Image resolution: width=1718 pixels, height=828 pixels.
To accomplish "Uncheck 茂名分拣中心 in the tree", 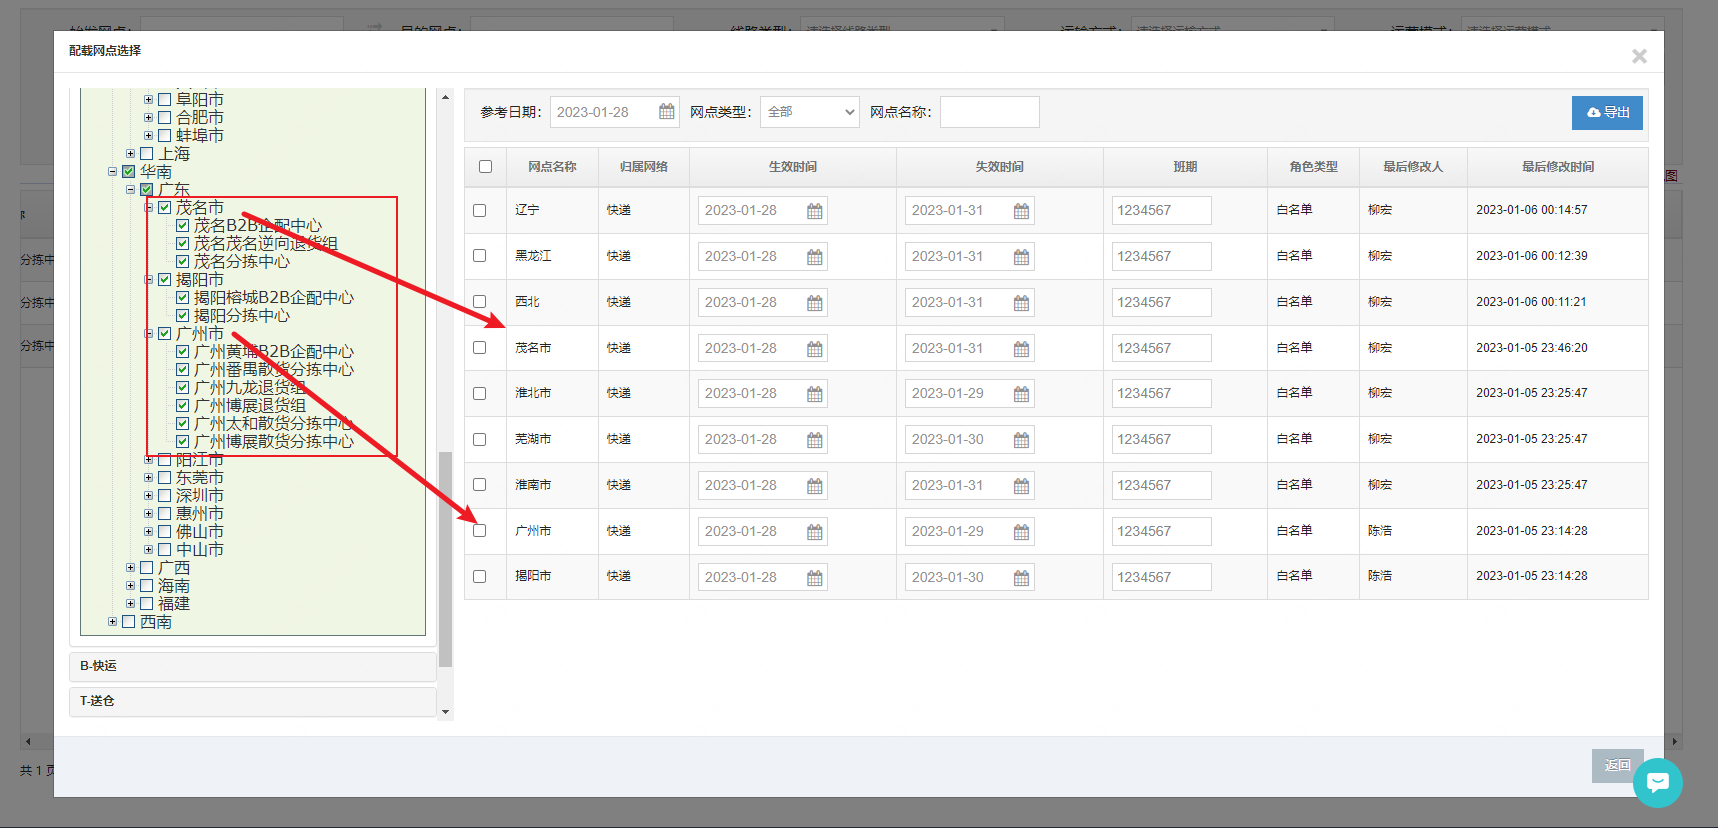I will pyautogui.click(x=183, y=261).
